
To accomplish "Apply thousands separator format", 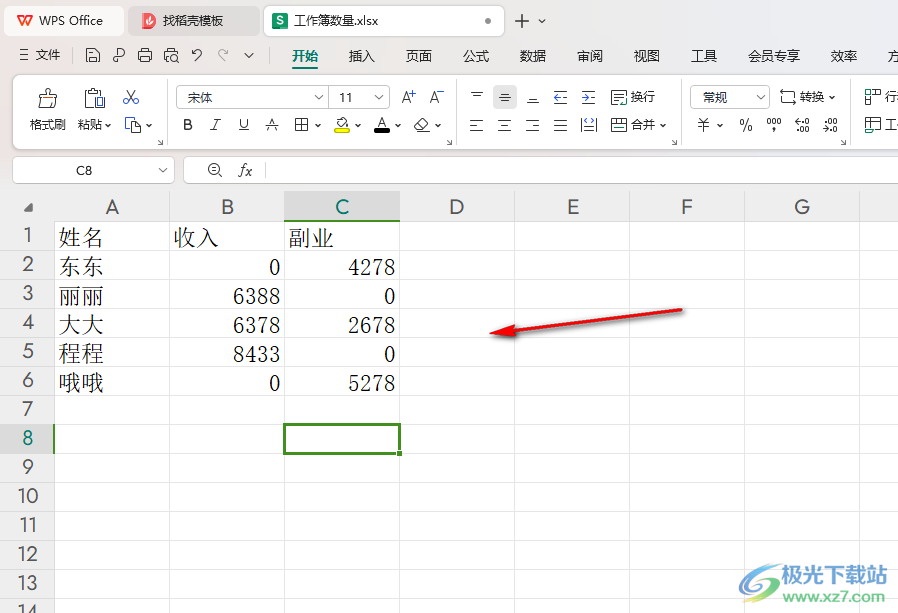I will tap(774, 125).
